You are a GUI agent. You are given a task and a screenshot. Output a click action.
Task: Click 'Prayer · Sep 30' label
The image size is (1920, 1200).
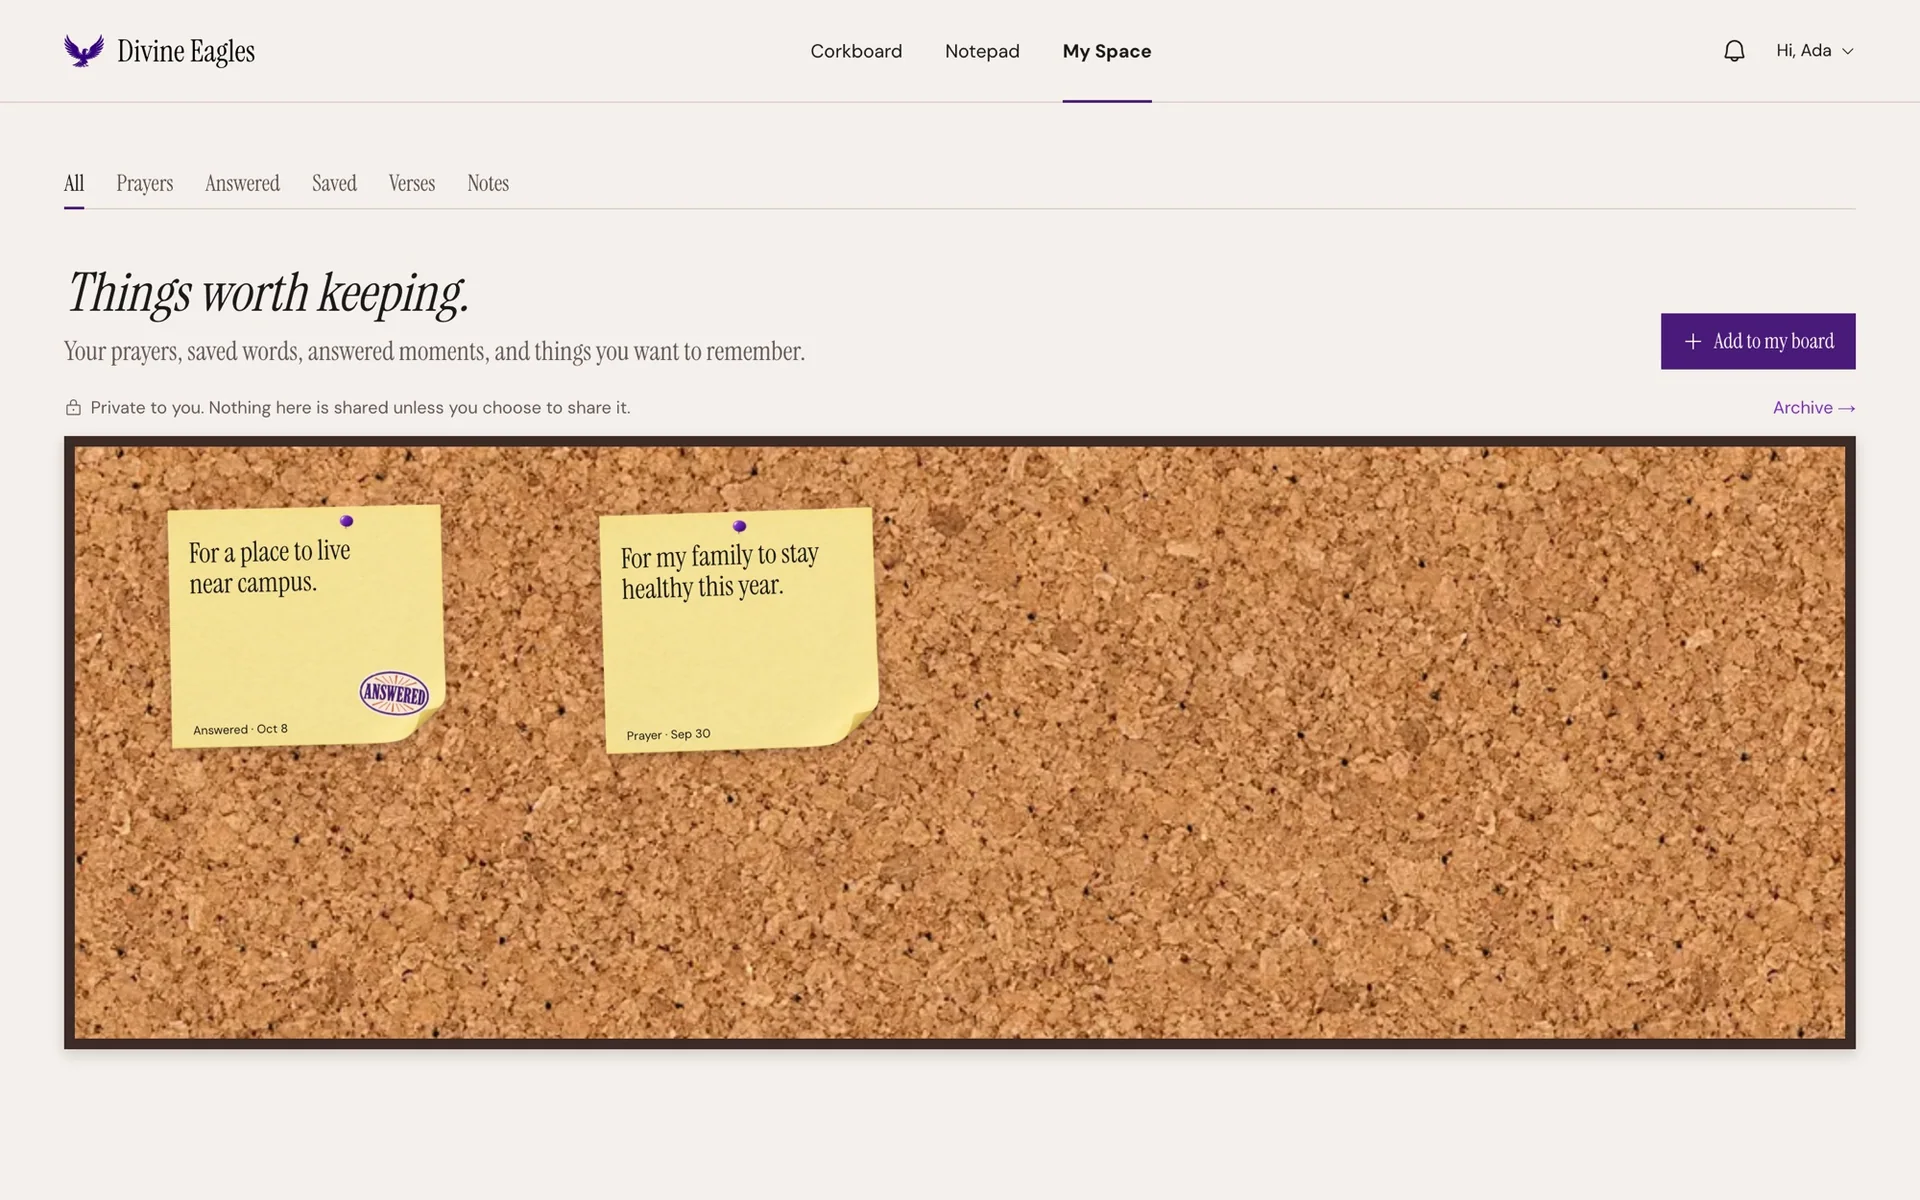(x=668, y=734)
